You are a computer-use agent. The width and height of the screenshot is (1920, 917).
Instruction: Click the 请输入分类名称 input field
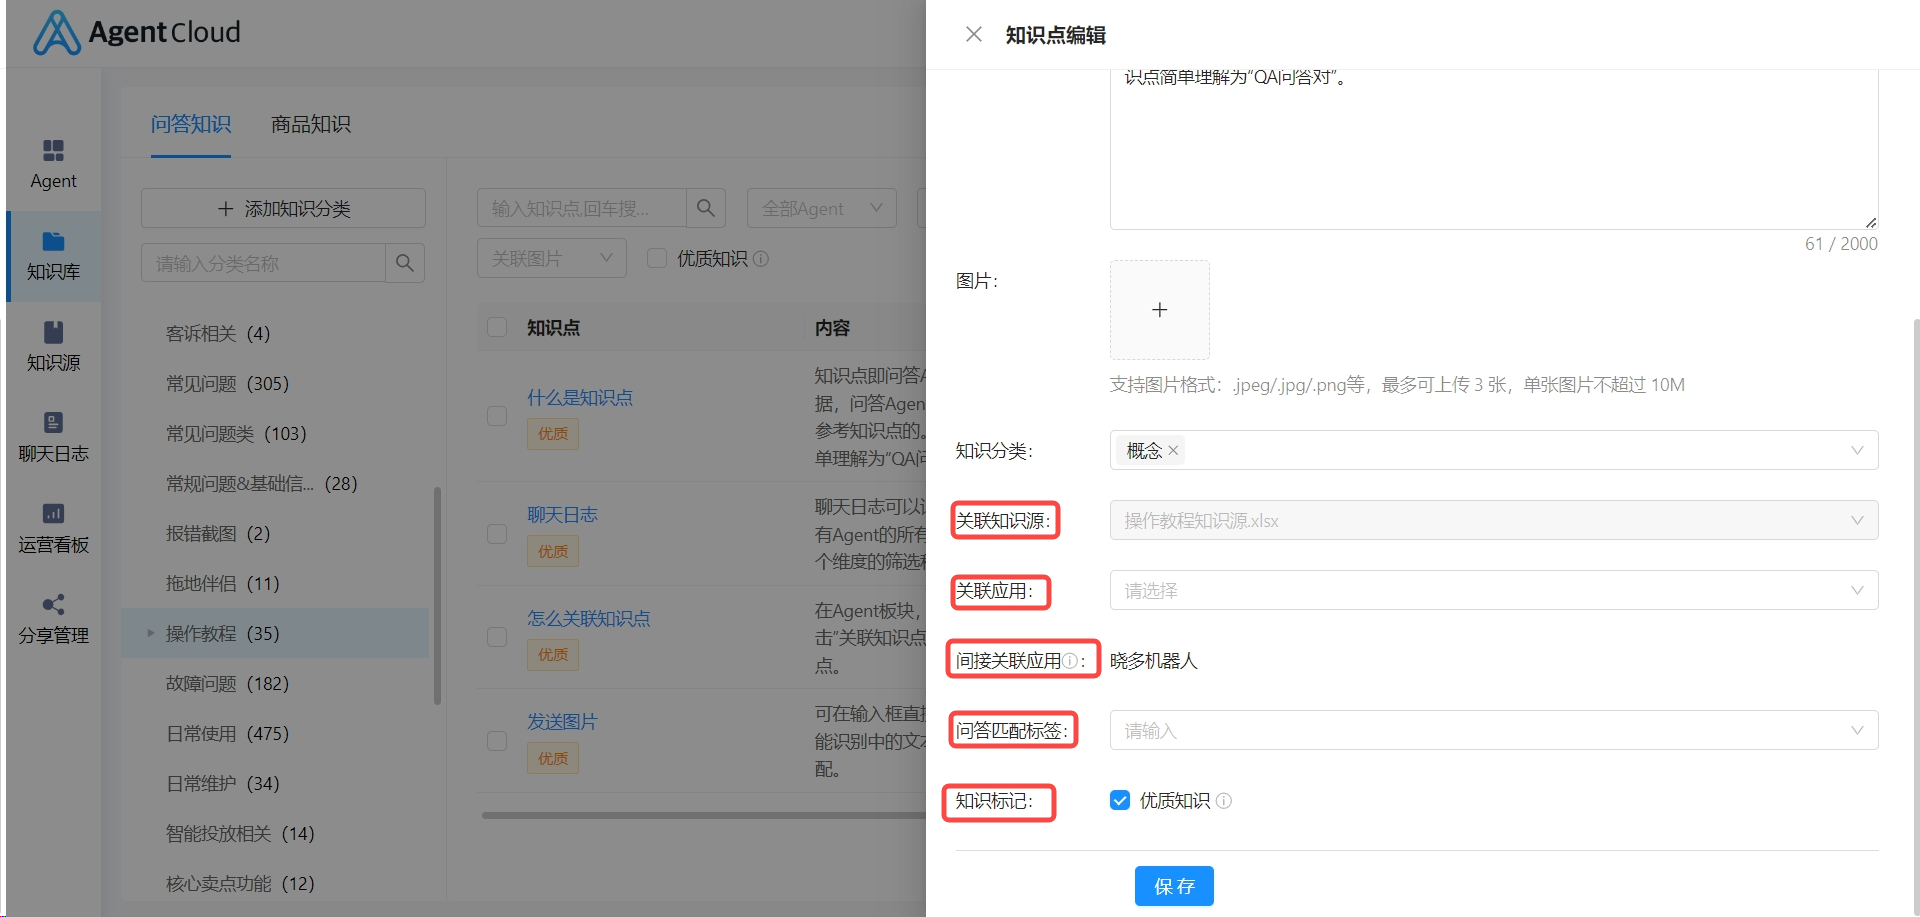[x=263, y=263]
